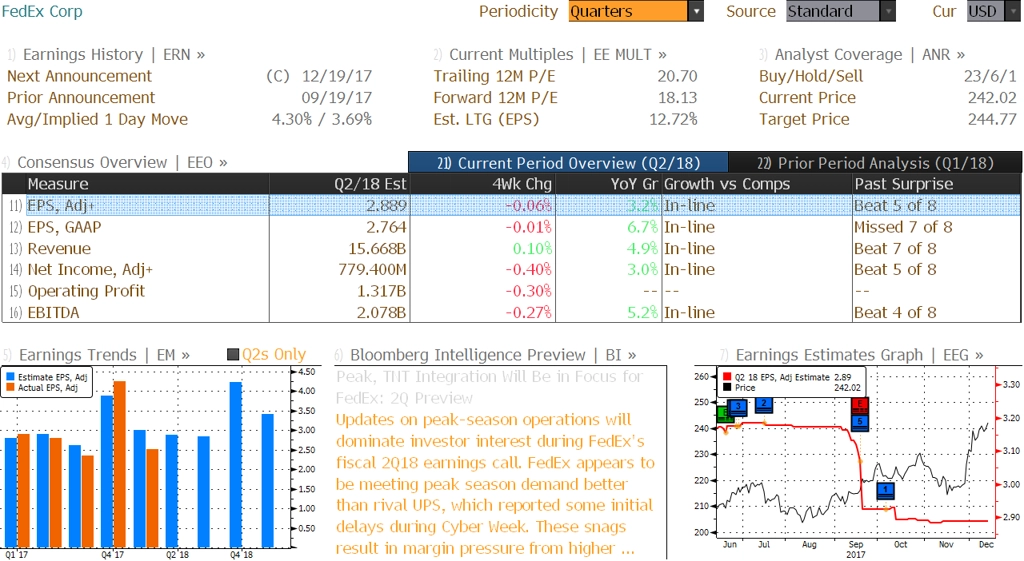Open Current Multiples EE MULT link
This screenshot has width=1024, height=561.
(x=558, y=54)
